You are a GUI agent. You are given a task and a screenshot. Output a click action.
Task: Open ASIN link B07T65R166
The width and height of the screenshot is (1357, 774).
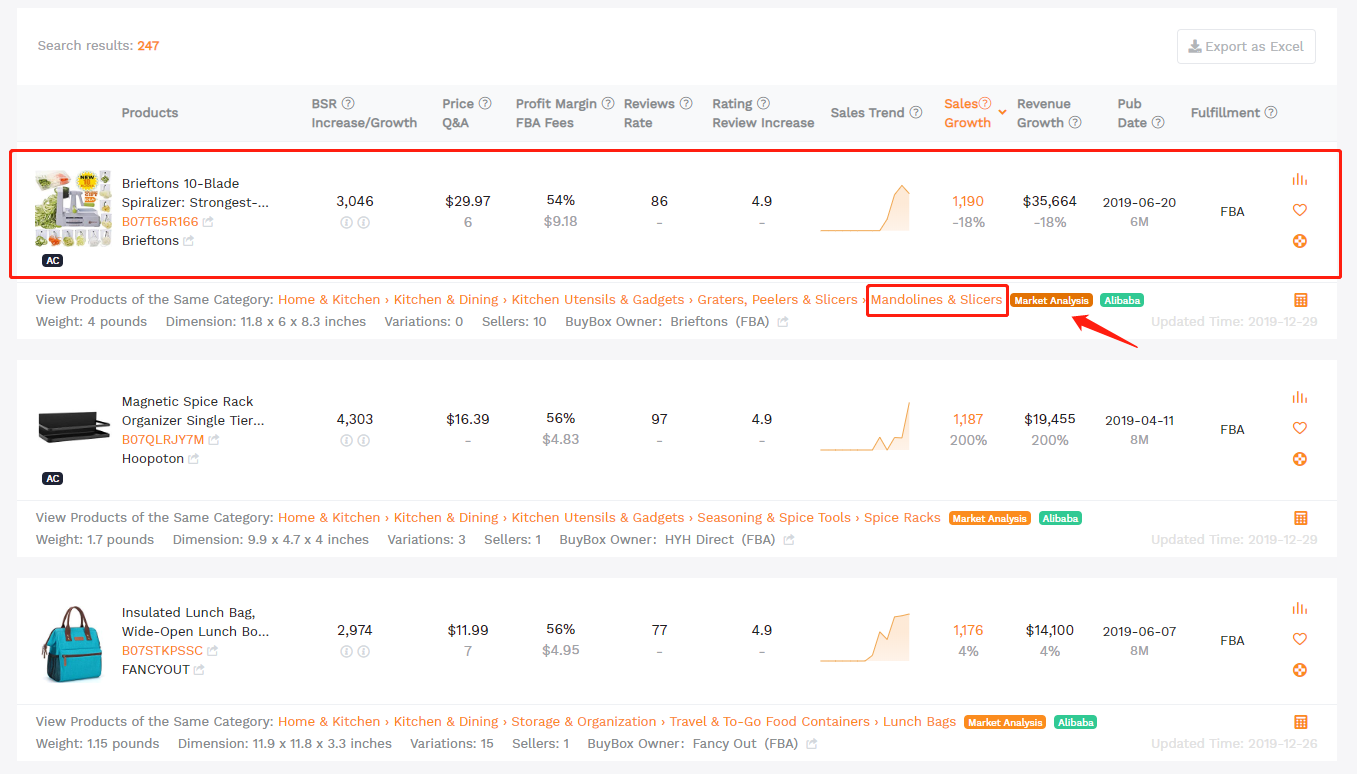[x=160, y=222]
